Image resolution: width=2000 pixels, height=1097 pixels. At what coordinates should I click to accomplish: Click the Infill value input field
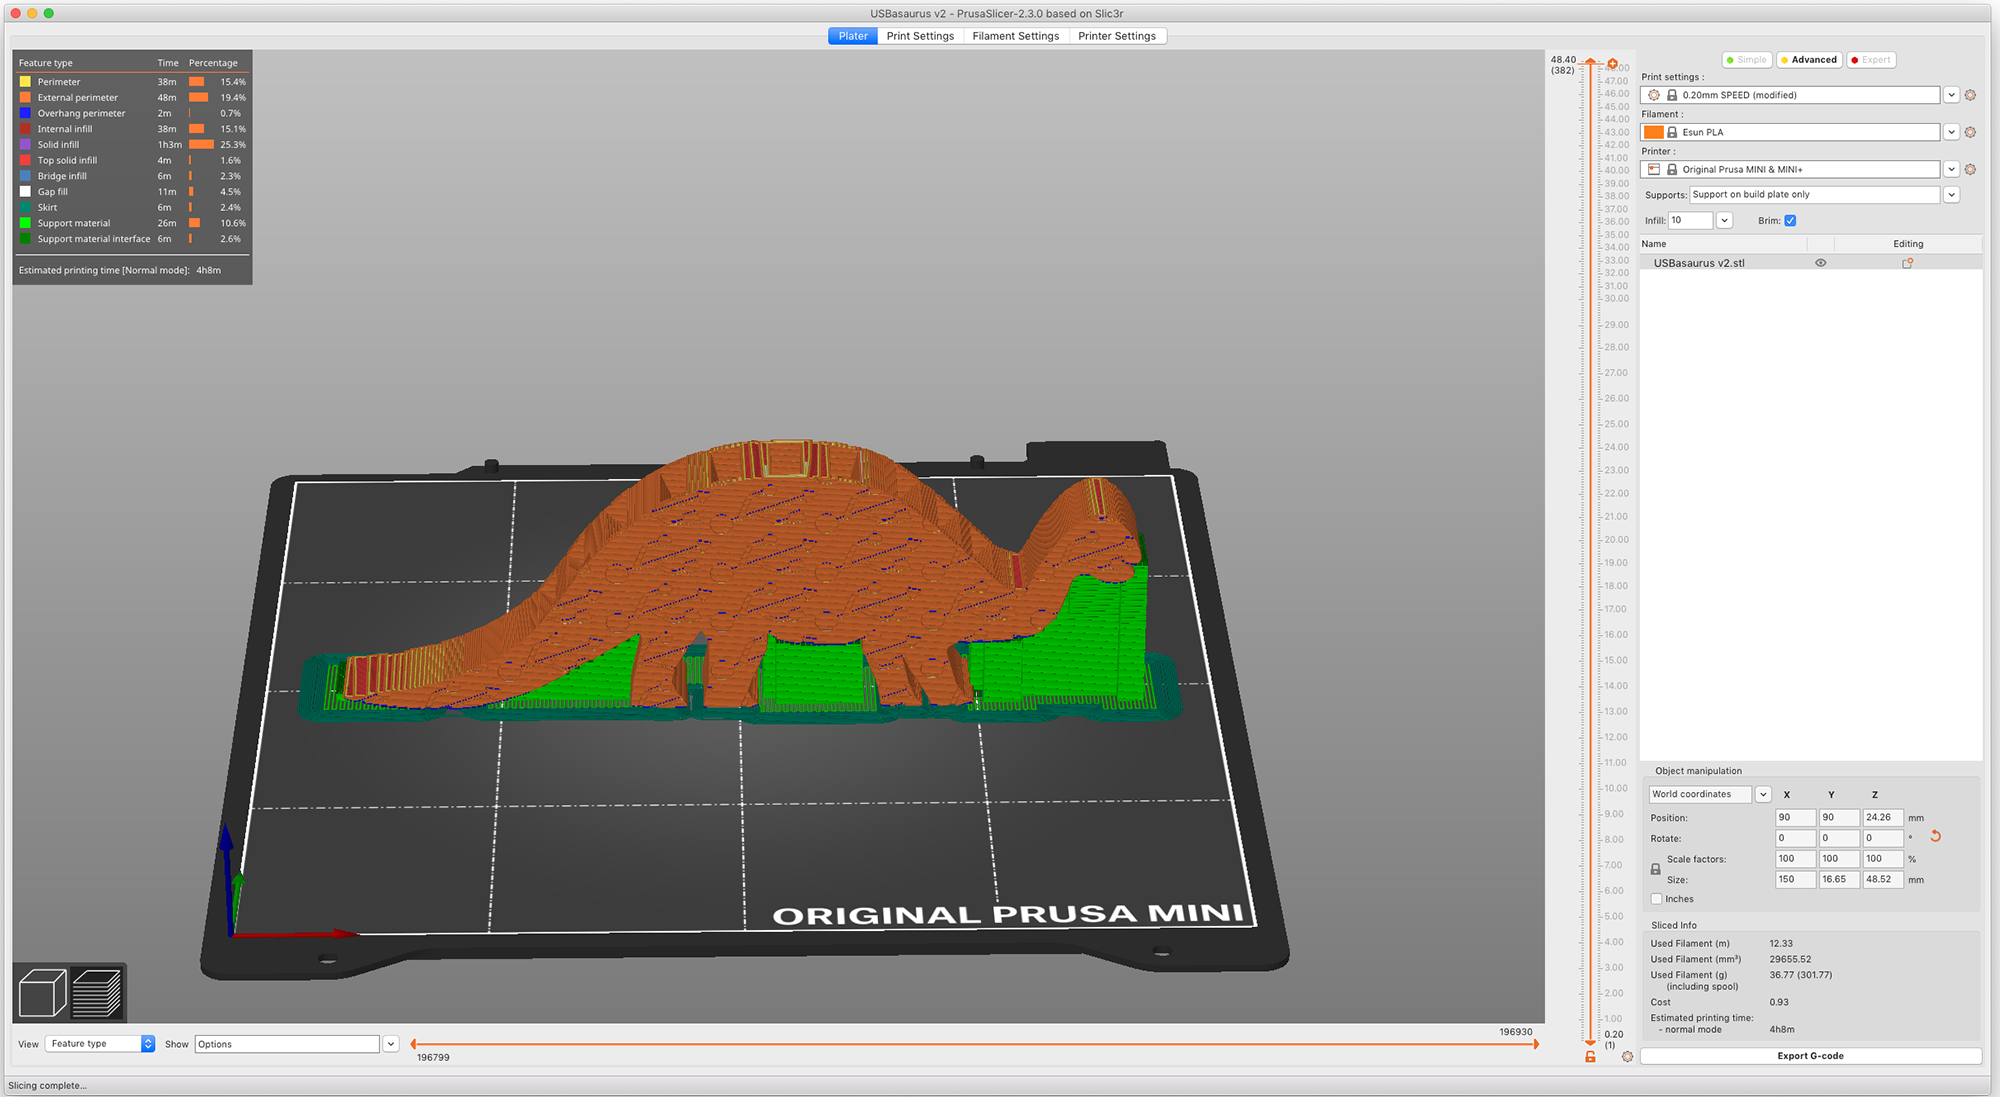pos(1690,220)
